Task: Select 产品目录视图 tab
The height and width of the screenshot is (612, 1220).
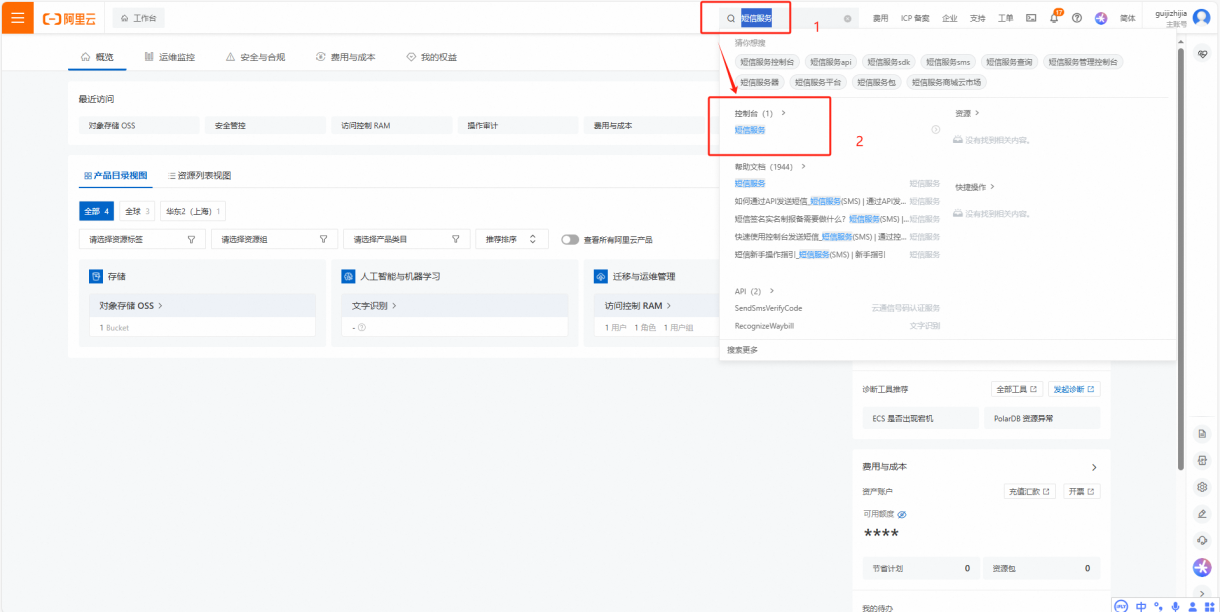Action: [x=116, y=175]
